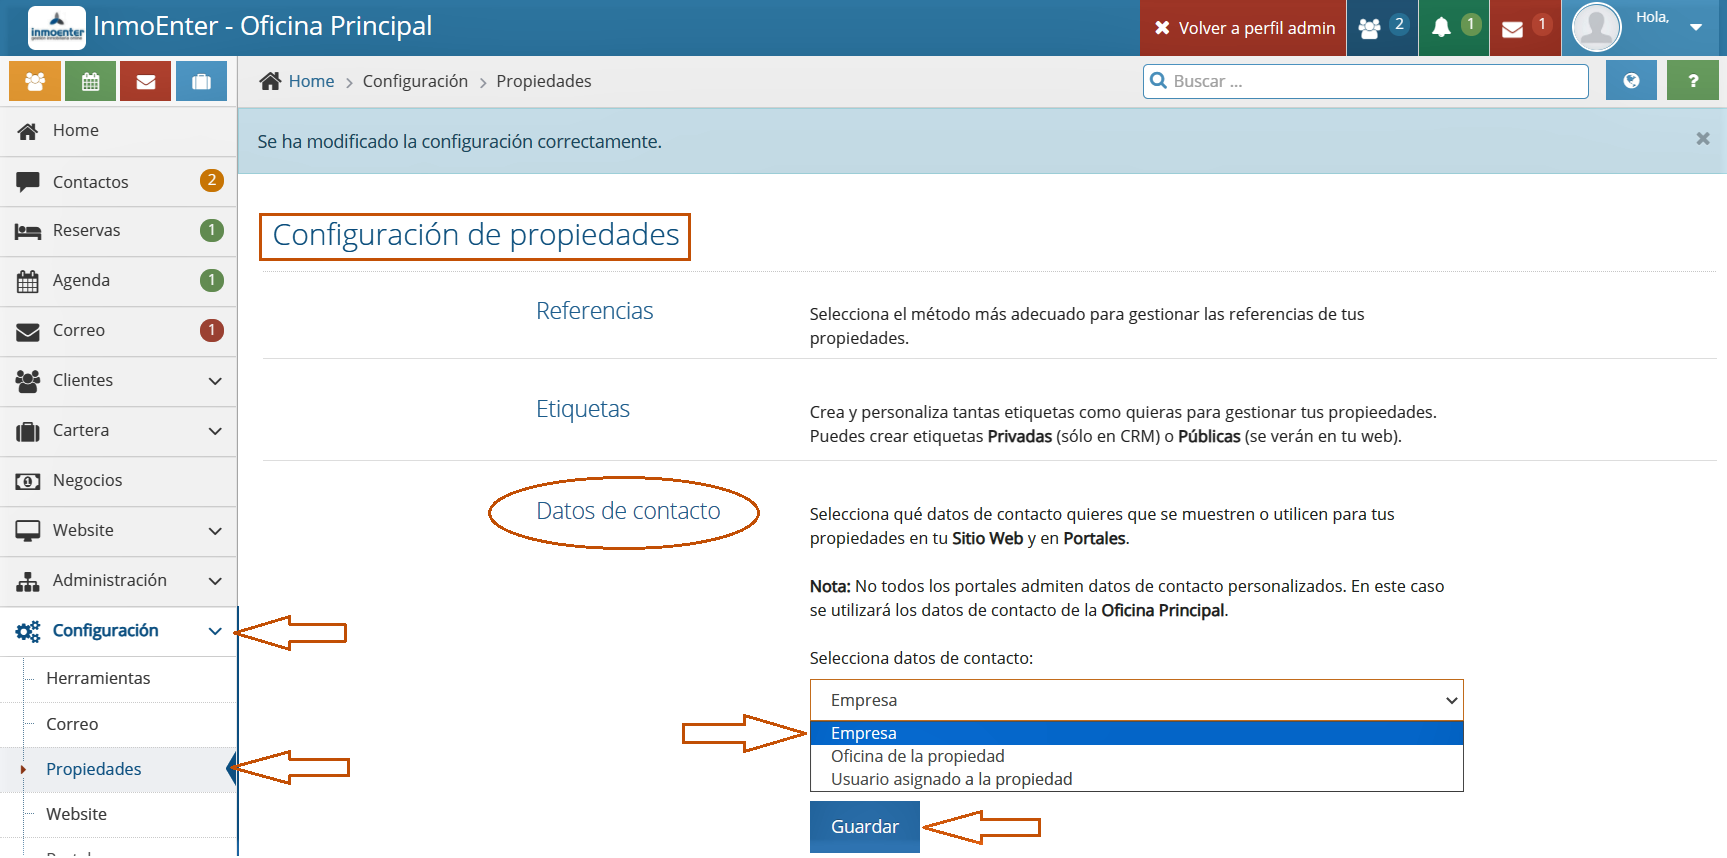Expand the Administración sidebar chevron
The width and height of the screenshot is (1727, 858).
pos(215,581)
